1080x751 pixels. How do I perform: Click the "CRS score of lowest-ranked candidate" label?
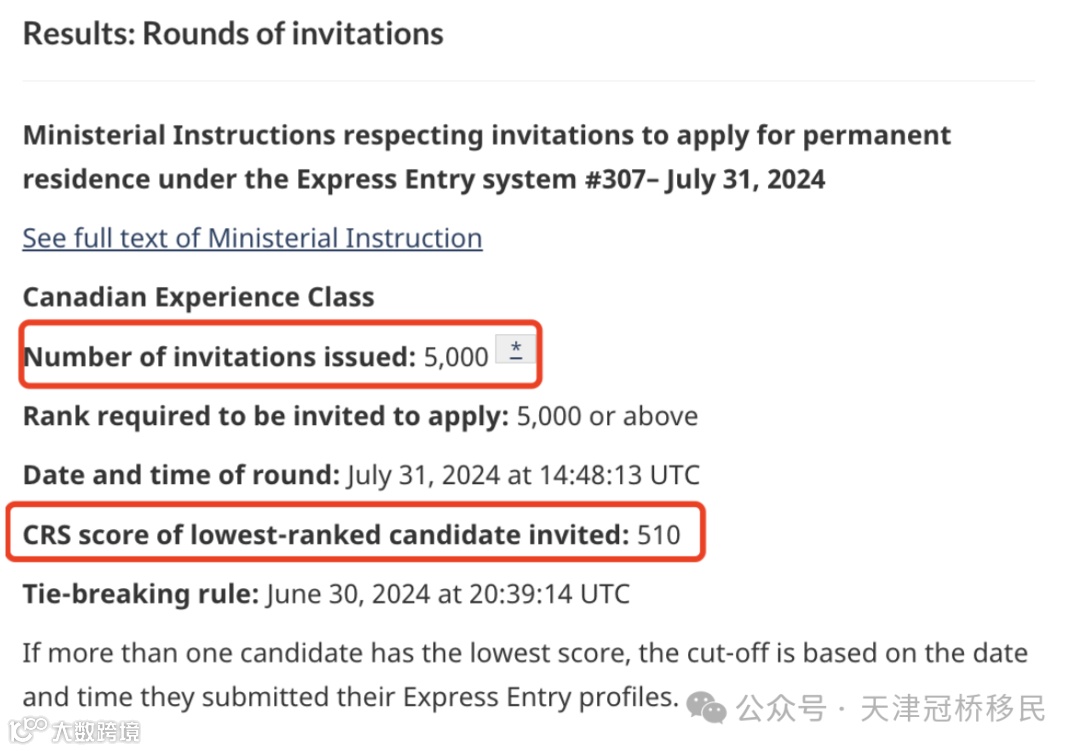point(326,534)
